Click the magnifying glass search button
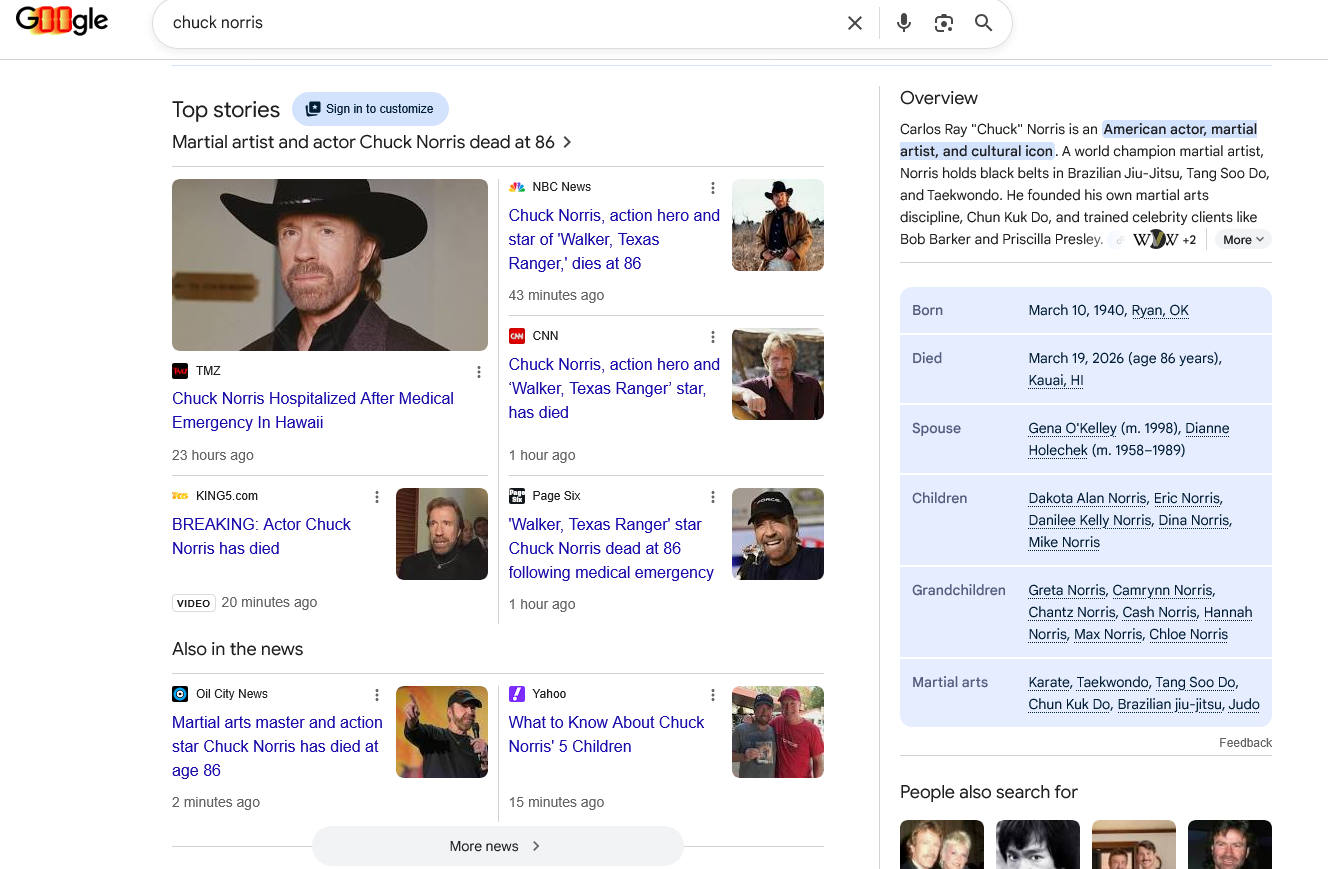The image size is (1328, 869). [x=984, y=23]
